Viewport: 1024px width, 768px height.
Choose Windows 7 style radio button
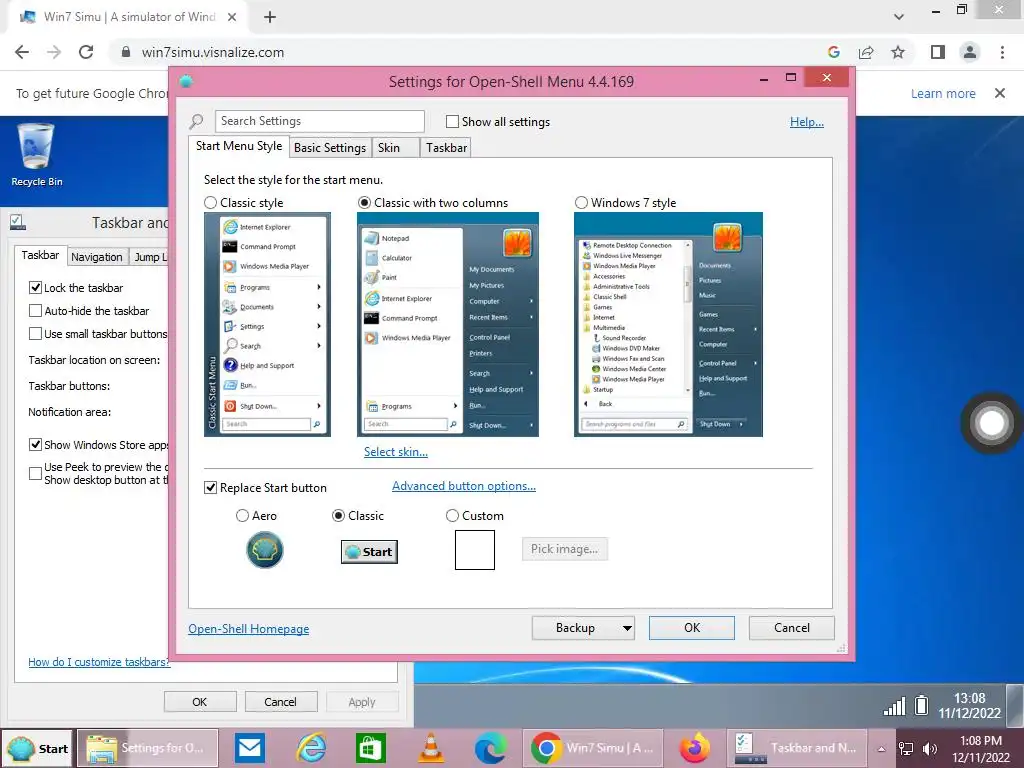click(581, 203)
